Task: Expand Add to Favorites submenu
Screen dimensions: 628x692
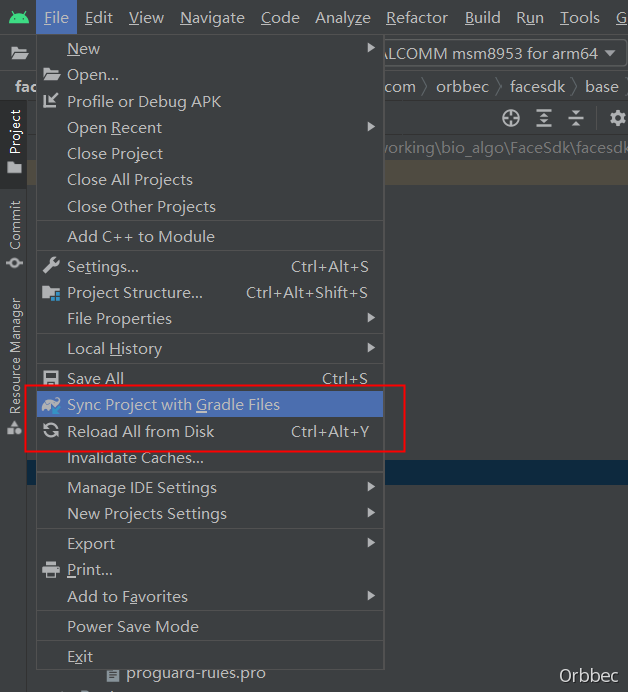Action: [x=371, y=596]
